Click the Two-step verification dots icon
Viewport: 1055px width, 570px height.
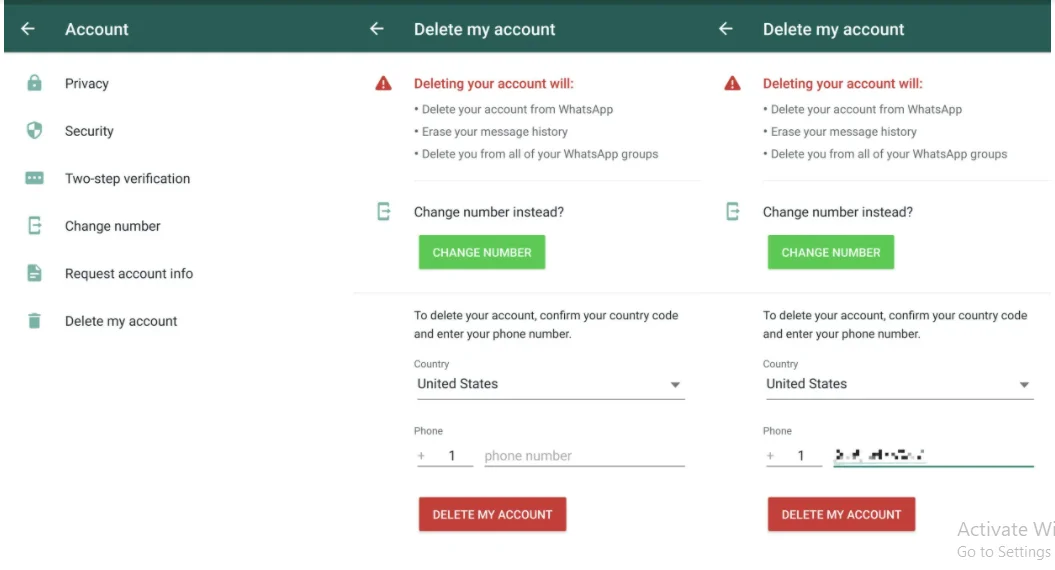pos(34,178)
